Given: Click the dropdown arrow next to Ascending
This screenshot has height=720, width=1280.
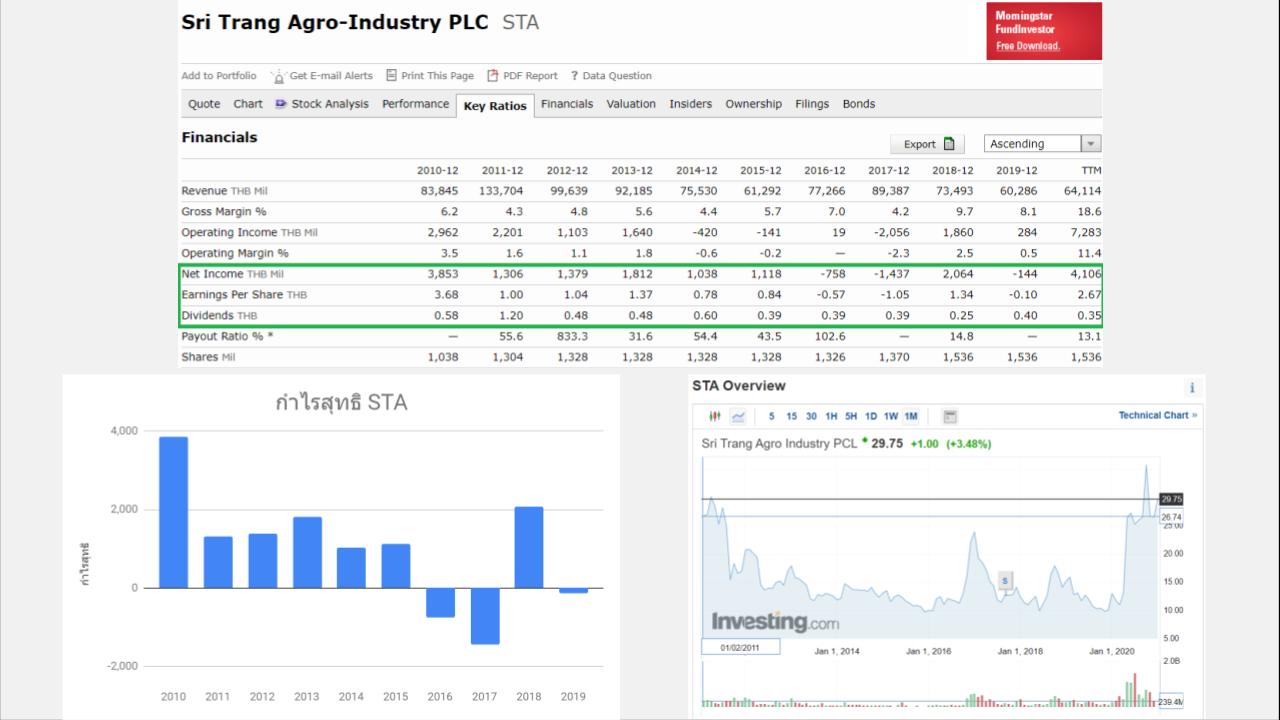Looking at the screenshot, I should (x=1091, y=144).
